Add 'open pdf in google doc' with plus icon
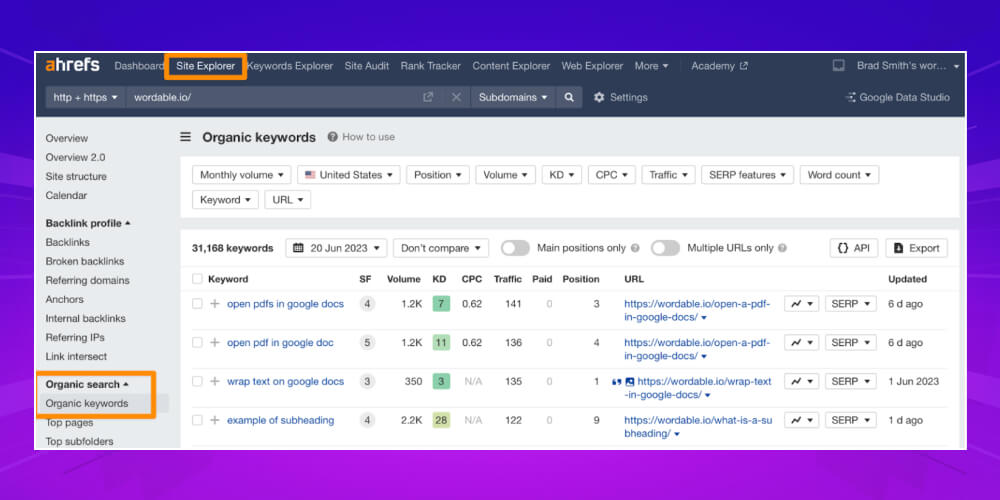Screen dimensions: 1000x500 [x=215, y=342]
